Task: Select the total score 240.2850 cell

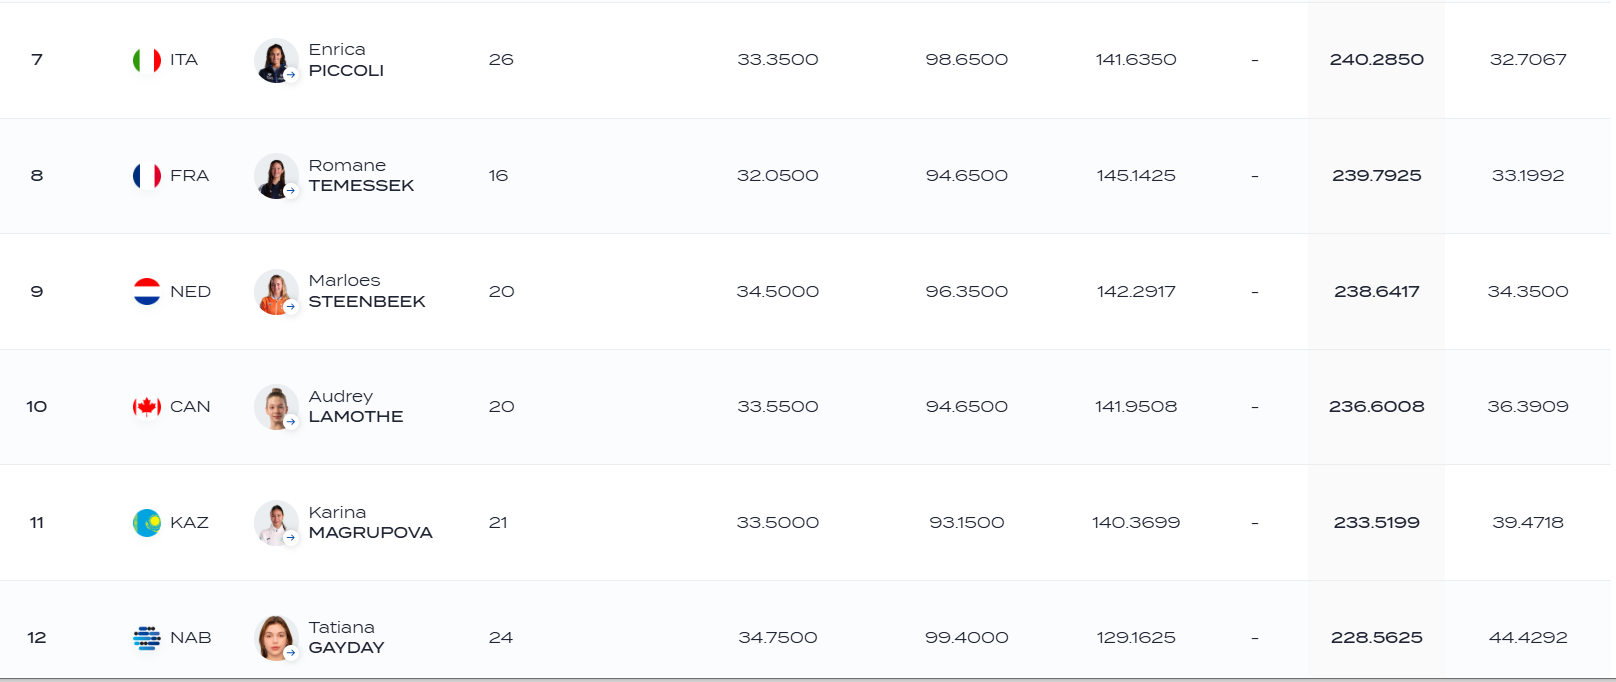Action: pos(1376,60)
